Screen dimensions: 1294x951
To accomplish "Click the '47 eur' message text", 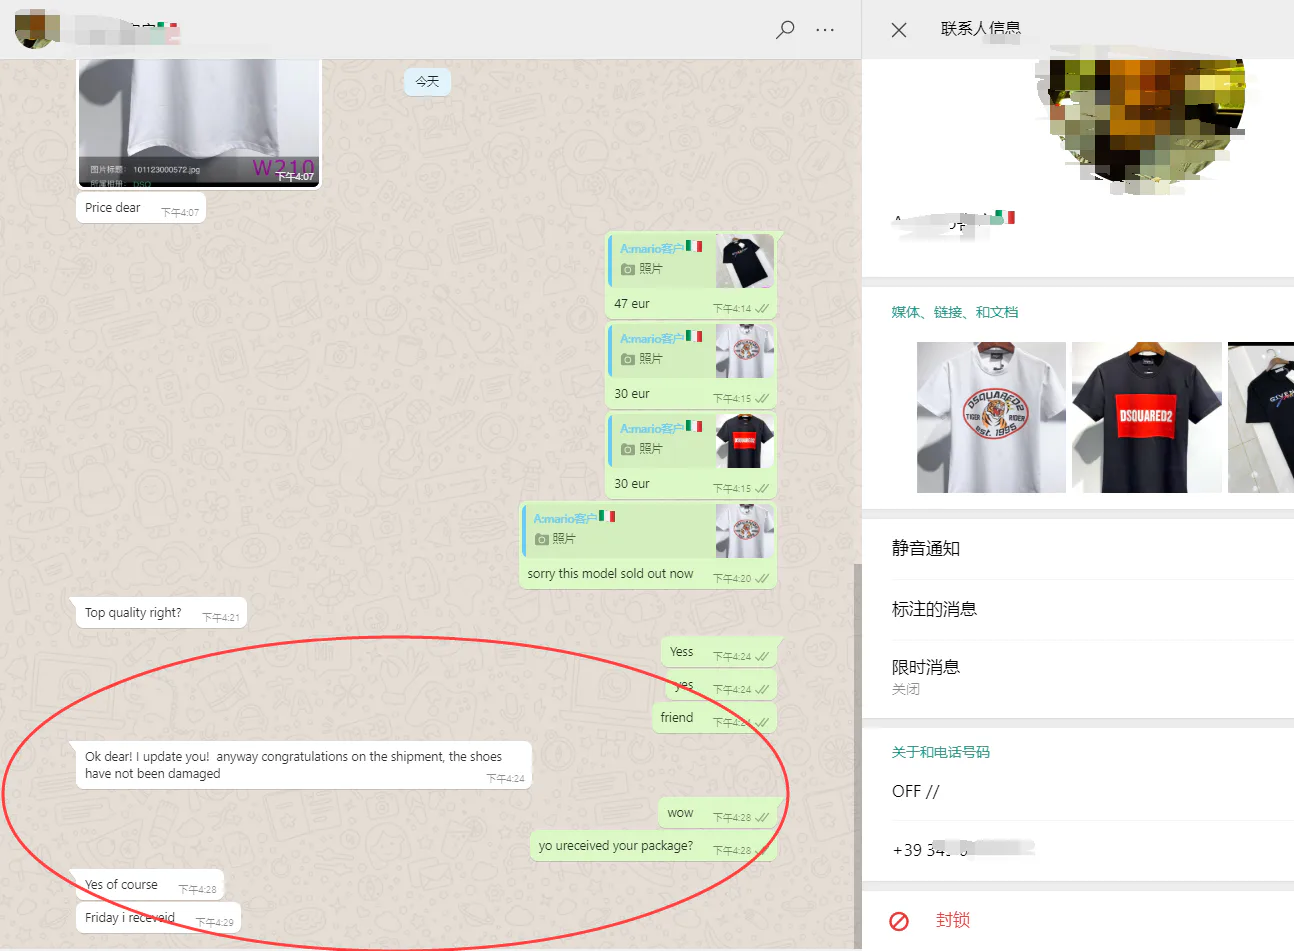I will (x=632, y=304).
